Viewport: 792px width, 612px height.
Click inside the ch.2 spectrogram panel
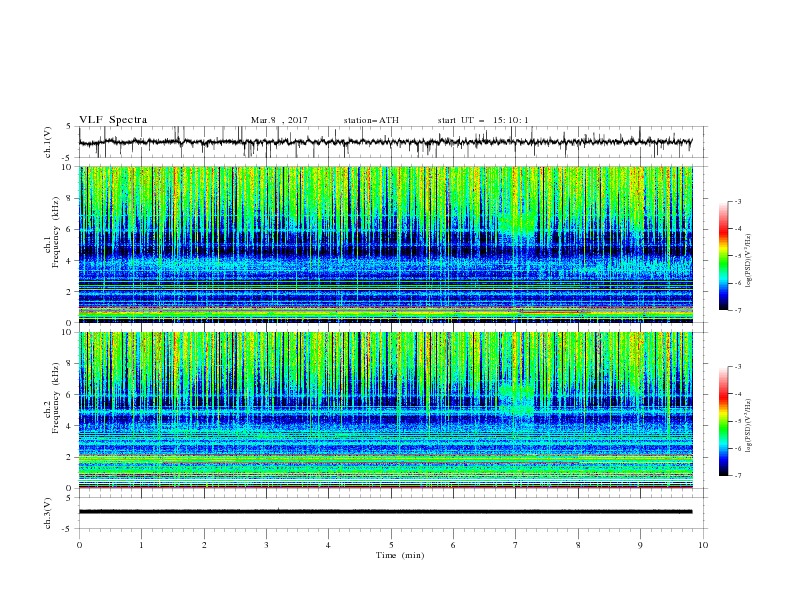(386, 410)
